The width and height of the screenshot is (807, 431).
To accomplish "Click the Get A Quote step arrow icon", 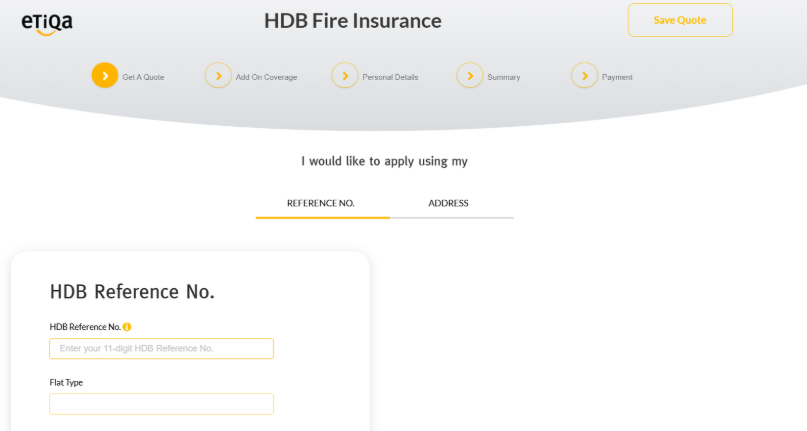I will coord(105,76).
